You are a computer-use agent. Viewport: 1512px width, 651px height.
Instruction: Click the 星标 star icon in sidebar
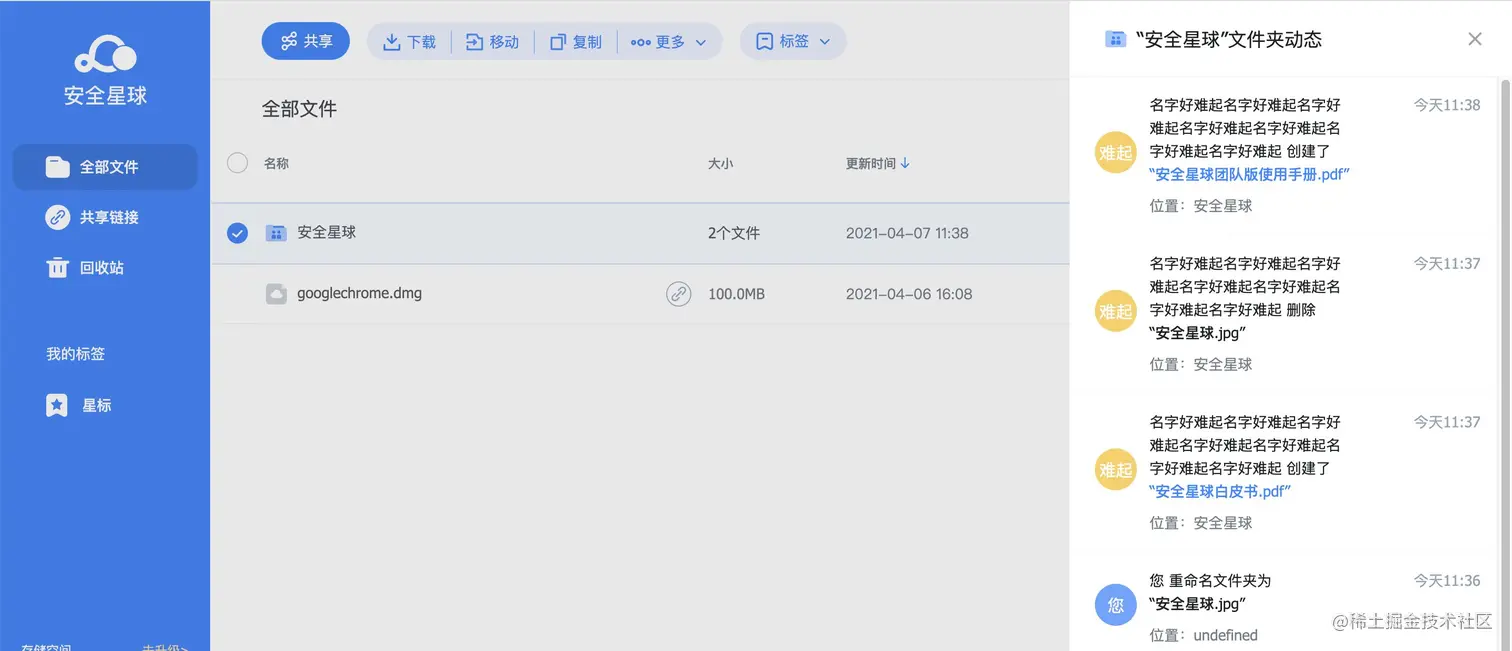[57, 405]
